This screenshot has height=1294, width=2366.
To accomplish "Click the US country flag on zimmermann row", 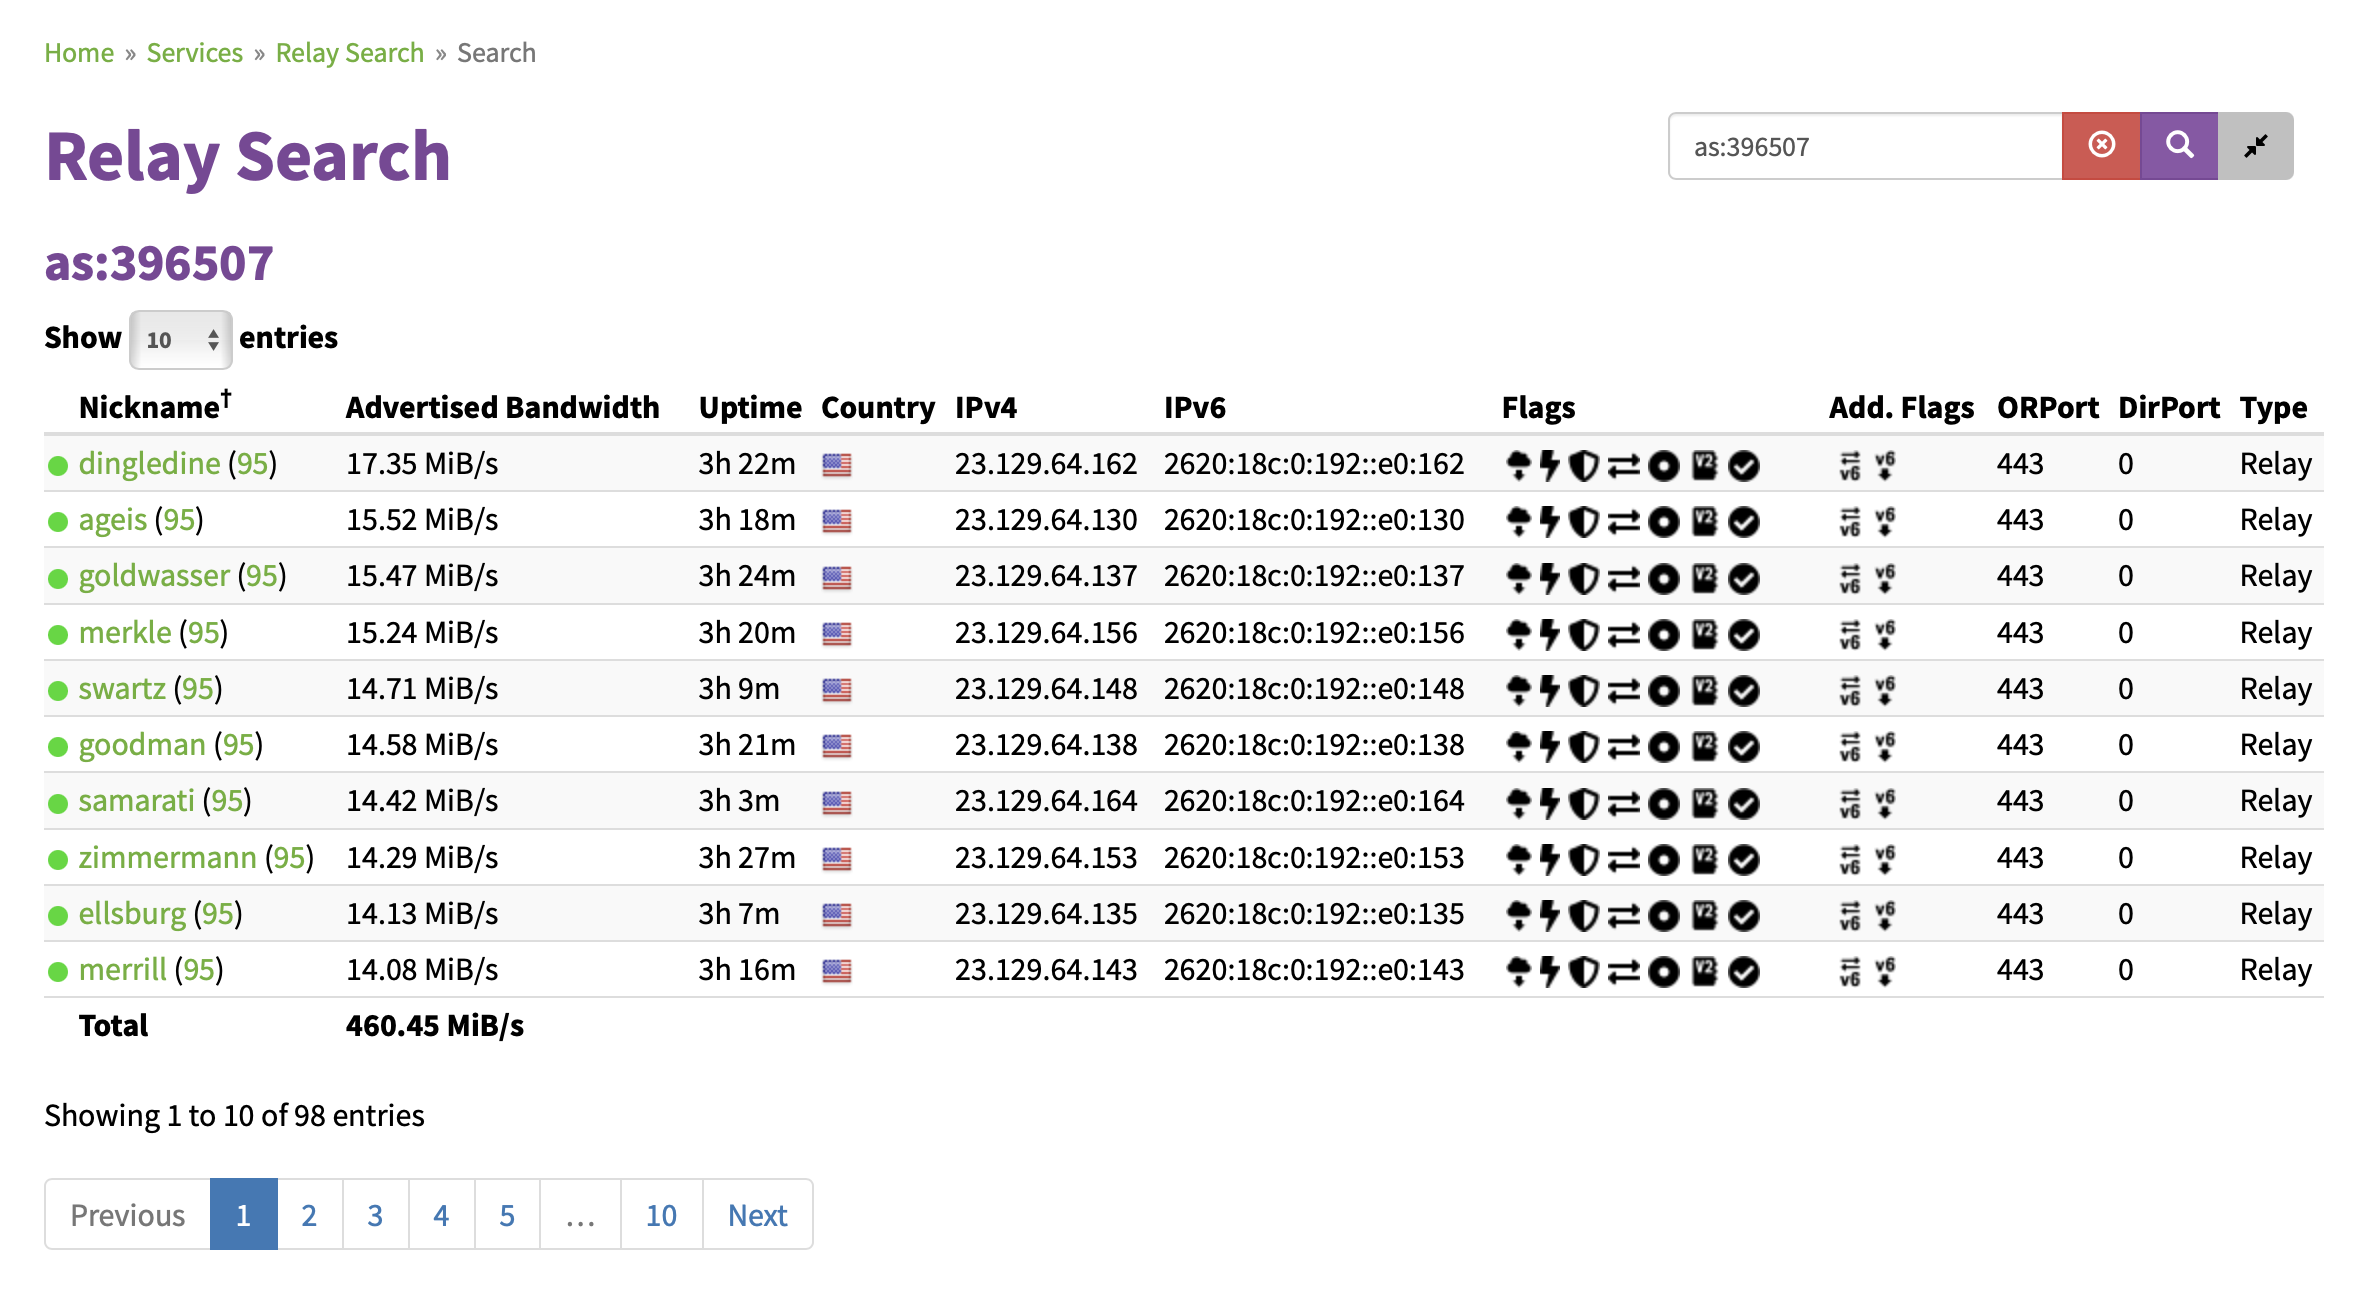I will click(837, 859).
